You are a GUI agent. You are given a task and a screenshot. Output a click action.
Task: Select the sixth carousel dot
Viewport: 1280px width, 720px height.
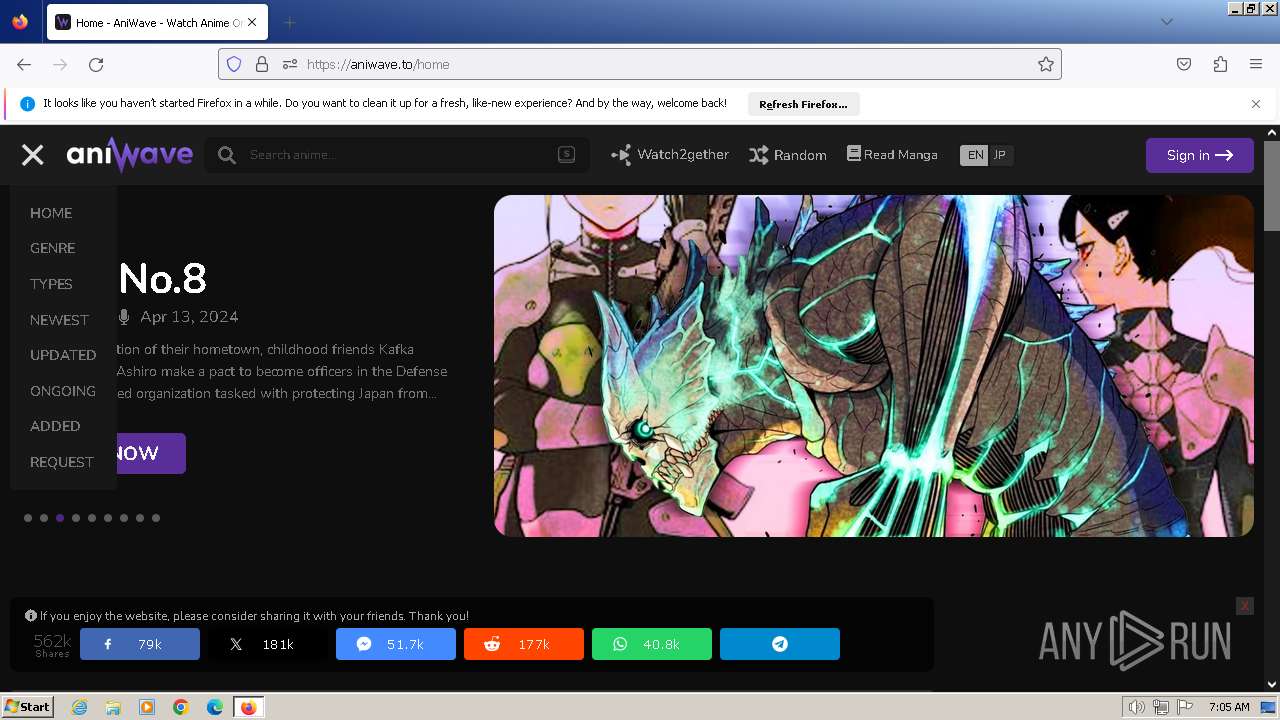pos(108,518)
